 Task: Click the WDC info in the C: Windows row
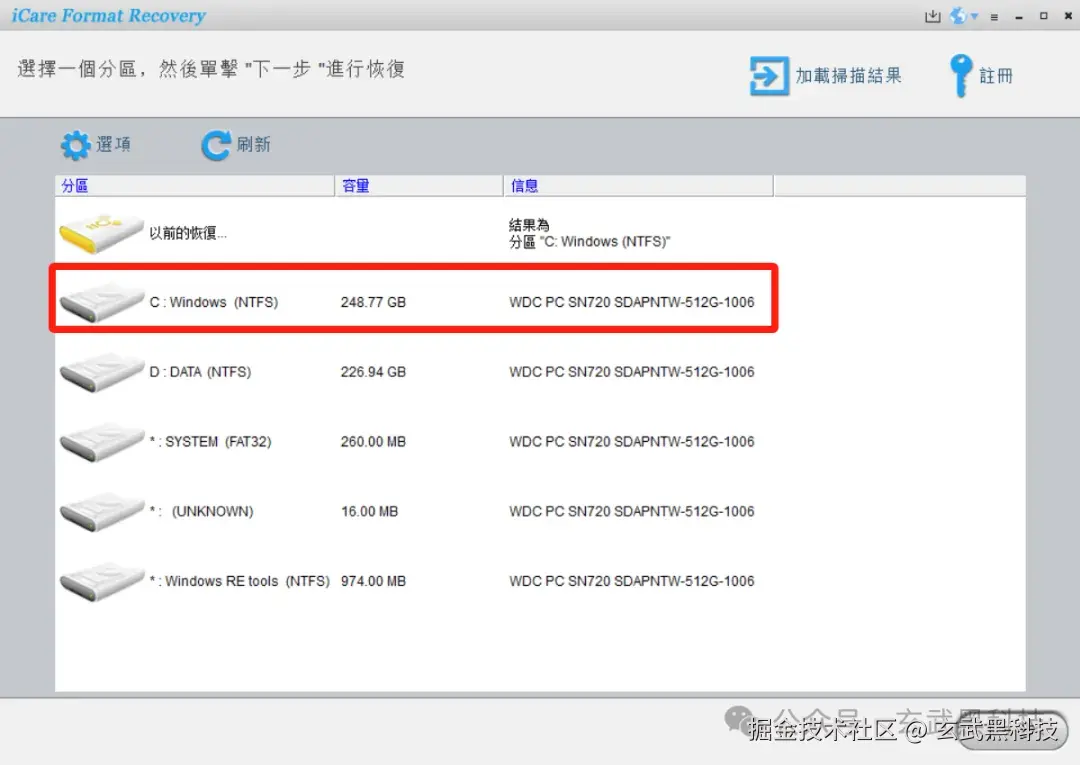(x=632, y=302)
